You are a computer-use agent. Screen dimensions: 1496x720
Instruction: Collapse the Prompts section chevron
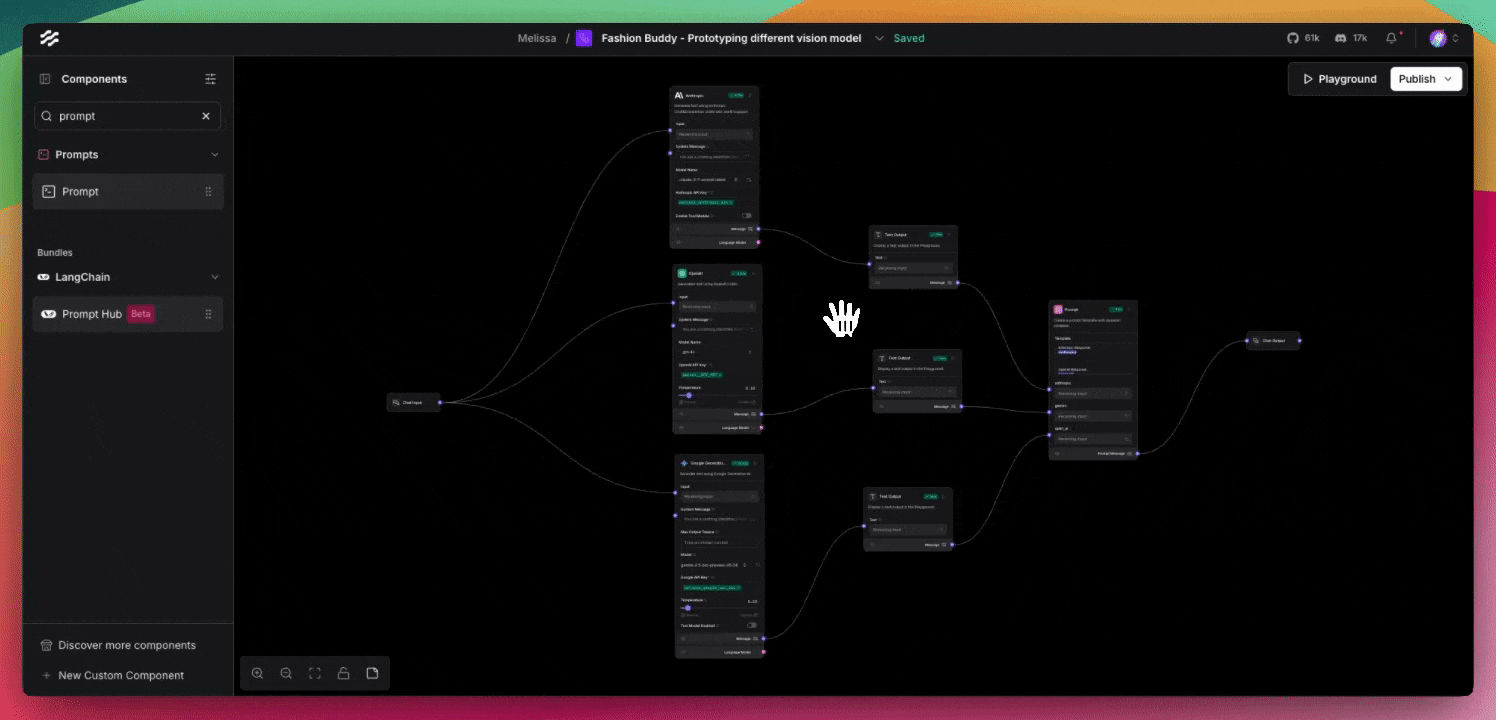point(214,154)
